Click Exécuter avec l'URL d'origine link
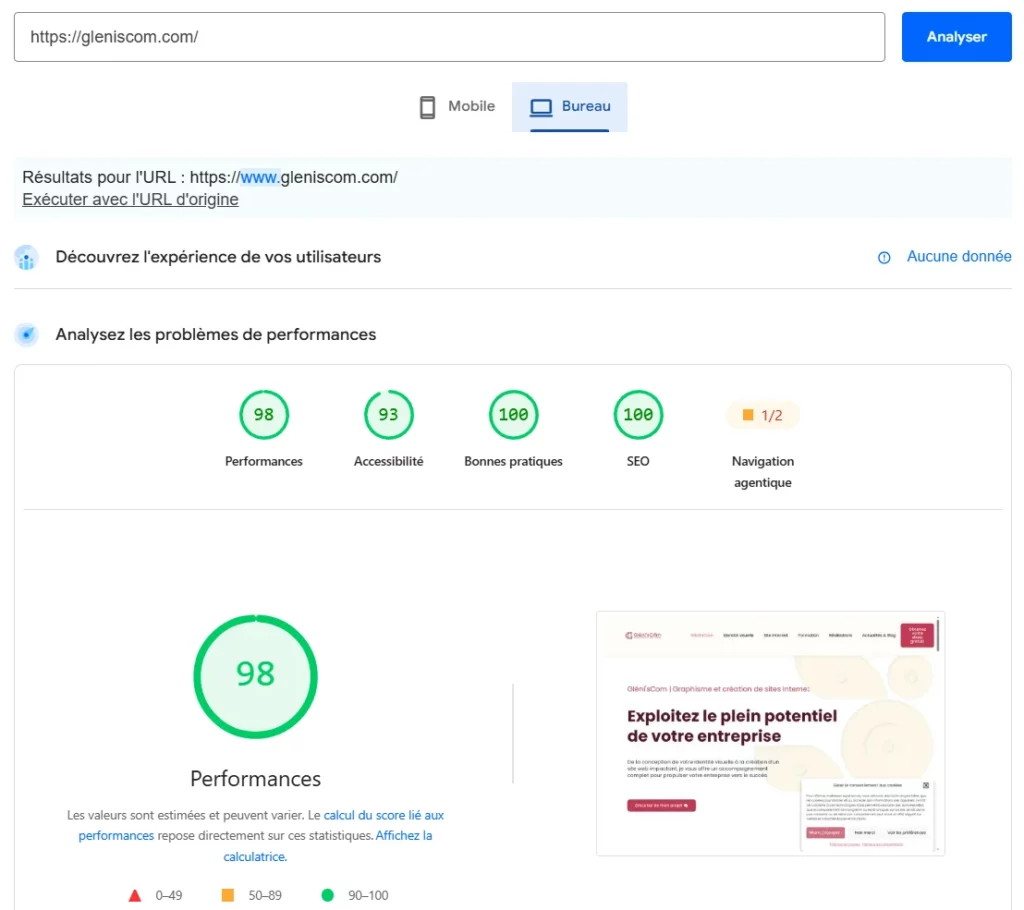Image resolution: width=1024 pixels, height=910 pixels. 131,199
